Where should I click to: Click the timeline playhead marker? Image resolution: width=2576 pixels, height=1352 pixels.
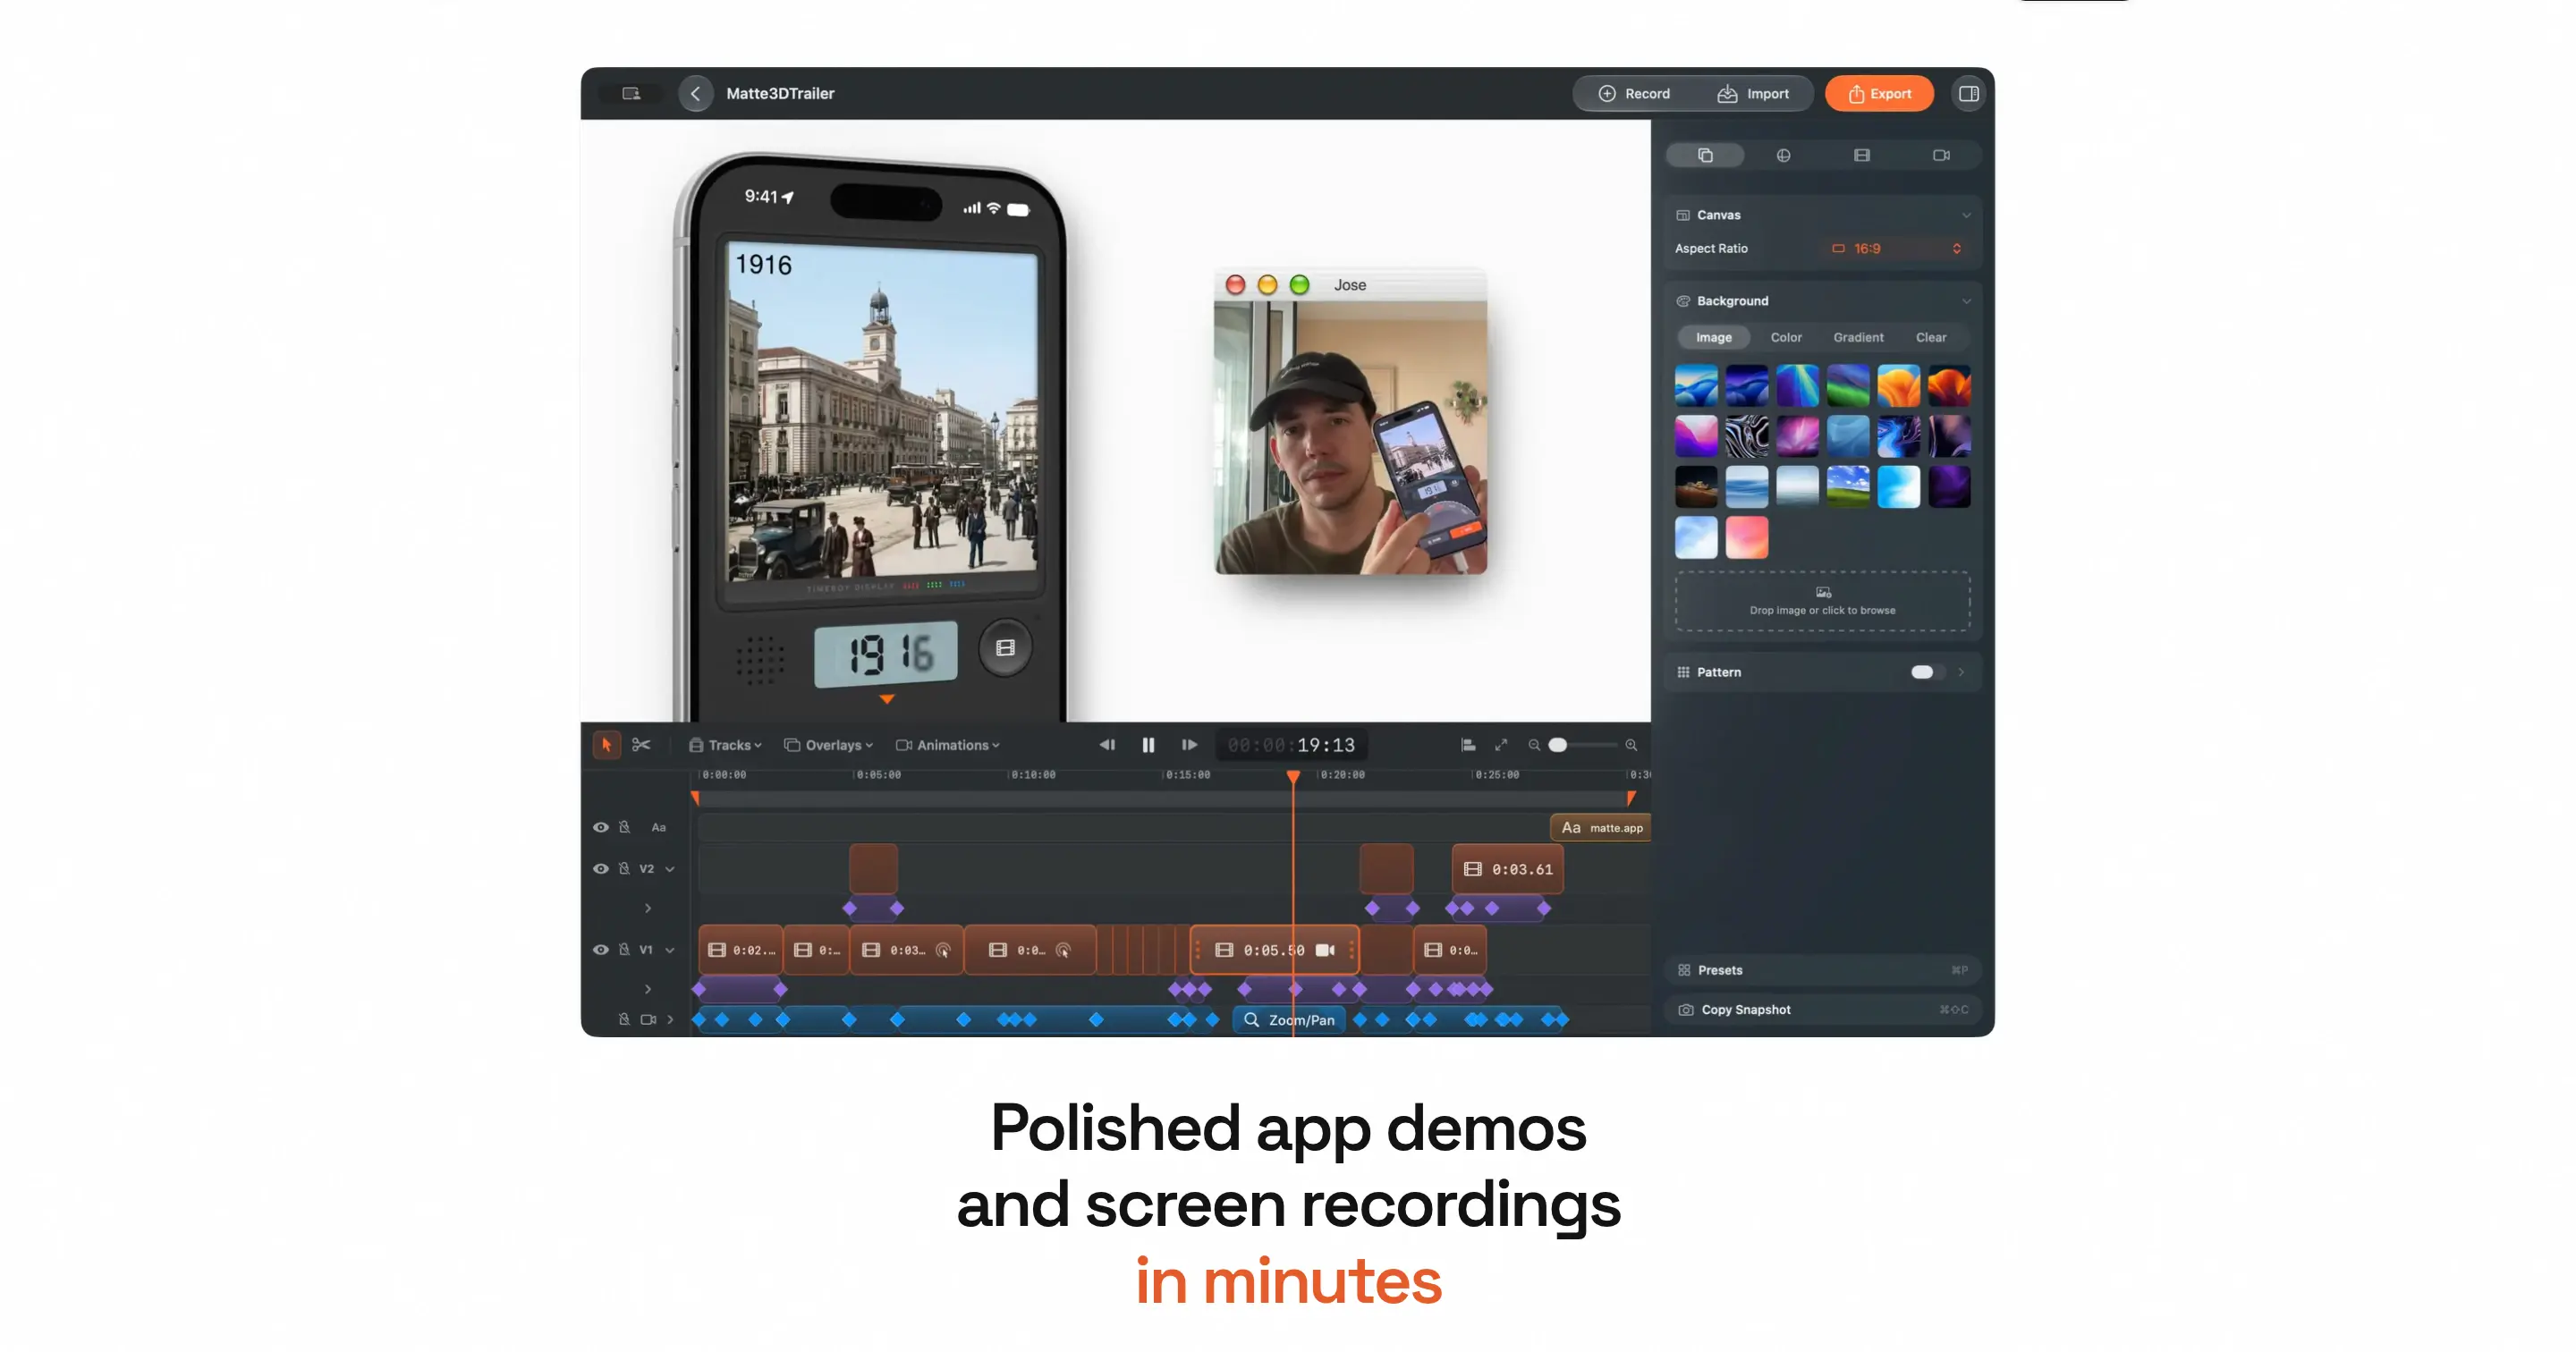point(1293,777)
